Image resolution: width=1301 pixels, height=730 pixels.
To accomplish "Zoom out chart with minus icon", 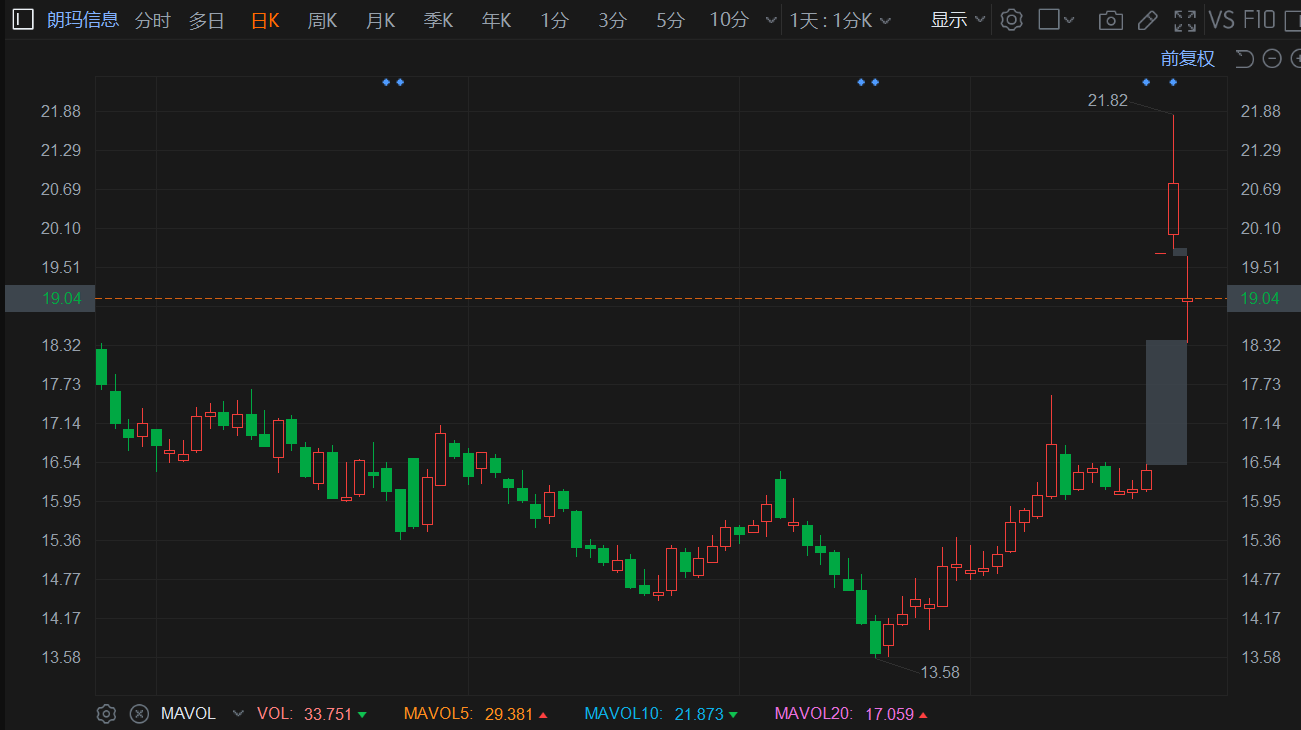I will click(x=1272, y=59).
